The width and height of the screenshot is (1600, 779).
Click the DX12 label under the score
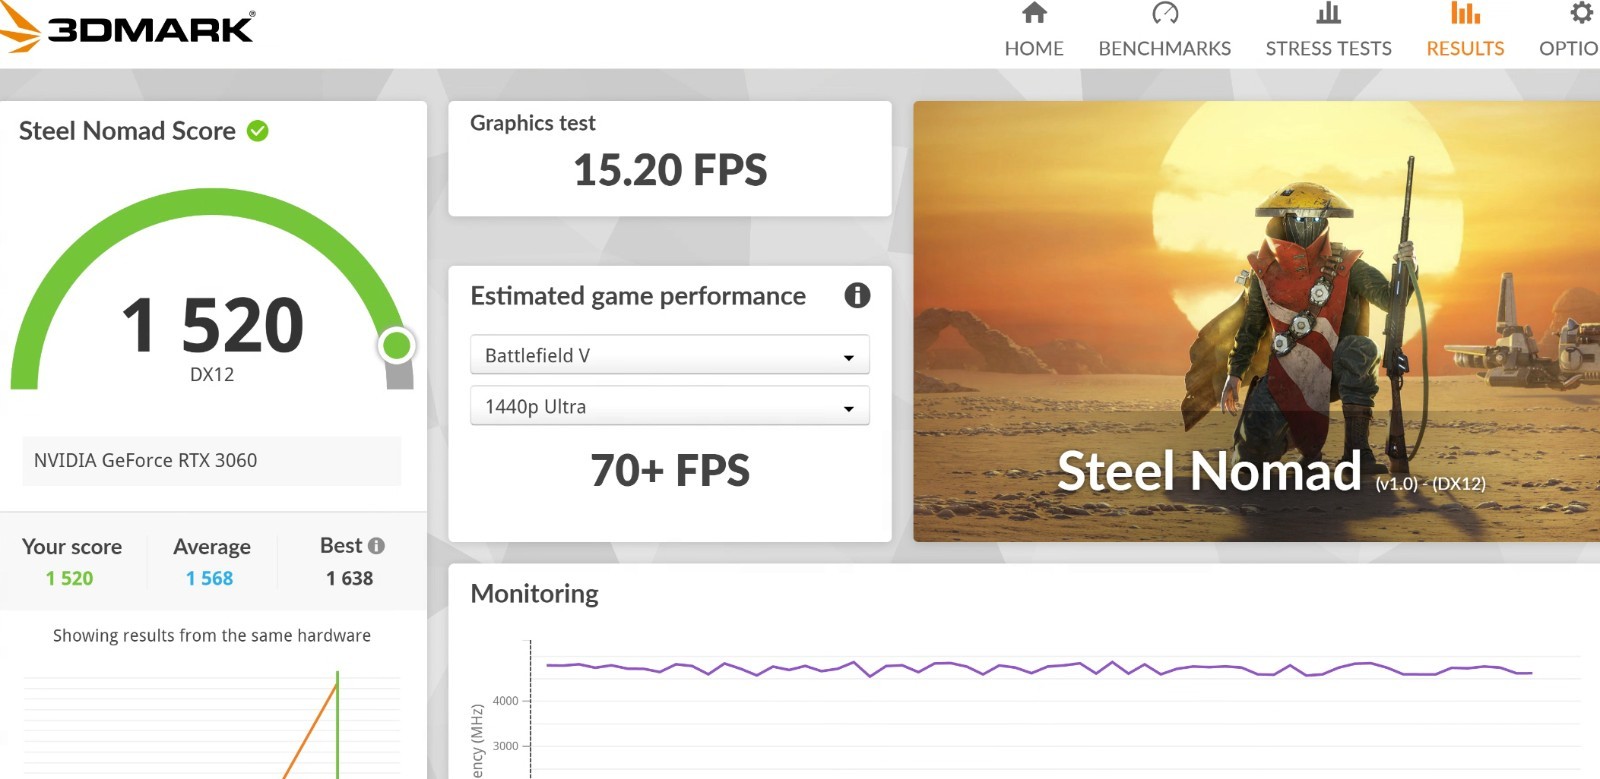coord(212,375)
